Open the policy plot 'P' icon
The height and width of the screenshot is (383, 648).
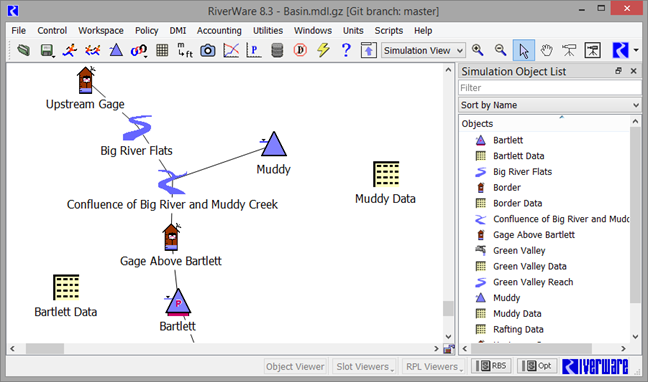[254, 50]
